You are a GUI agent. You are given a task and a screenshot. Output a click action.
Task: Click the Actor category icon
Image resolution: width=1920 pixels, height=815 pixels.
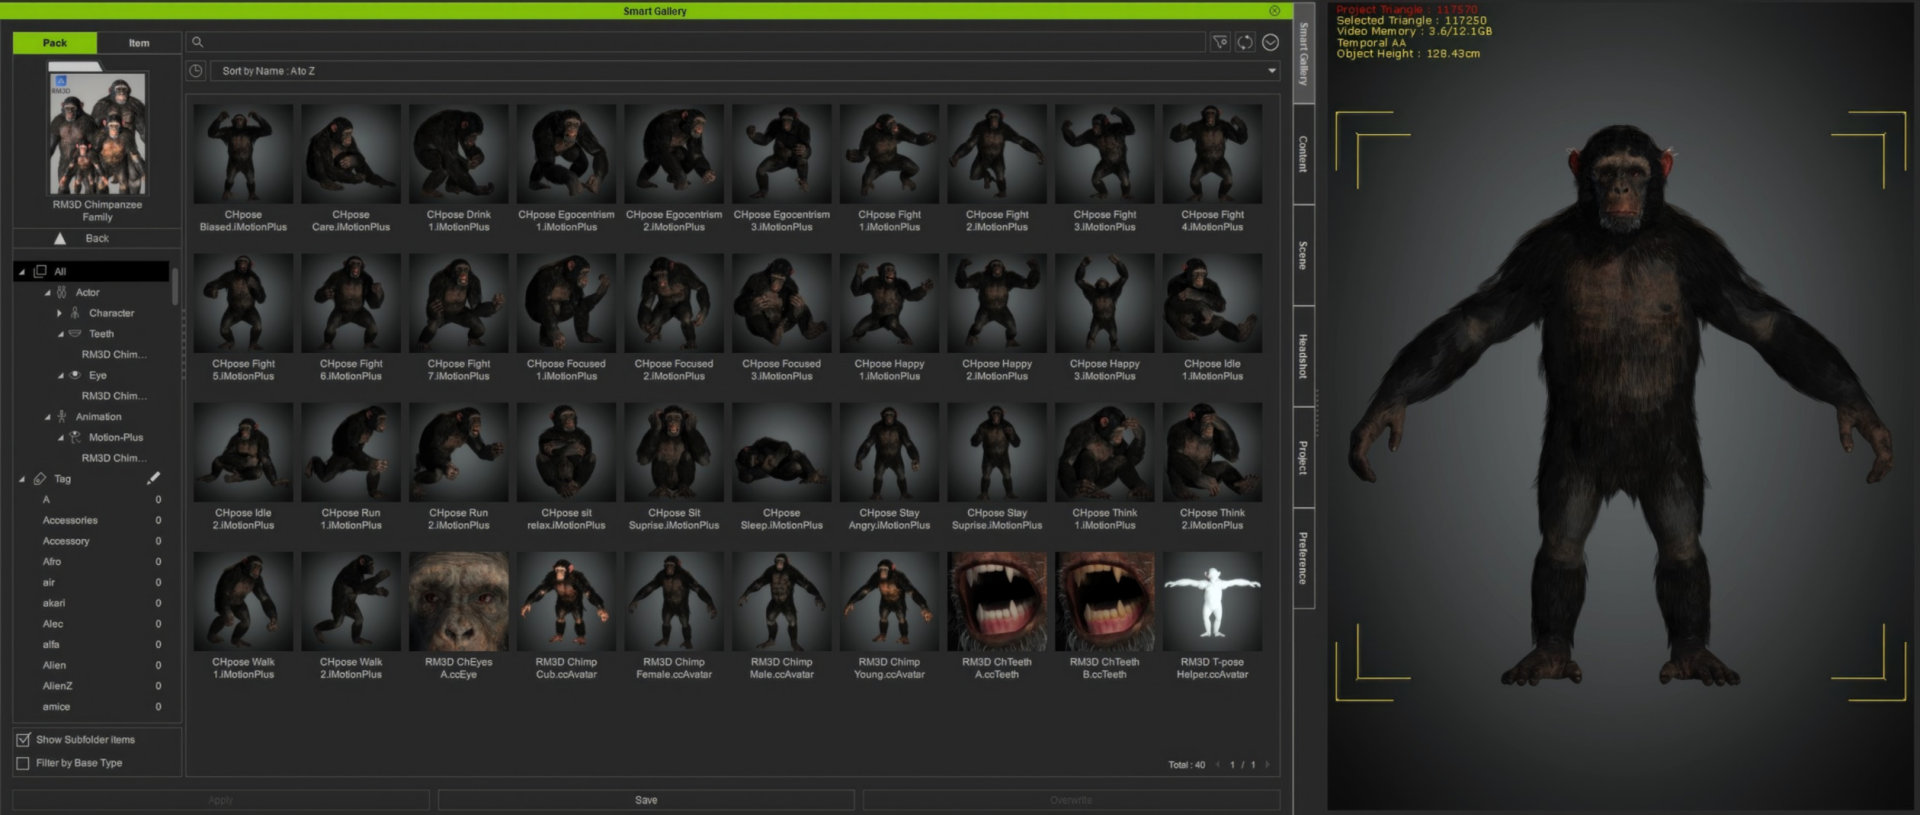(x=62, y=292)
